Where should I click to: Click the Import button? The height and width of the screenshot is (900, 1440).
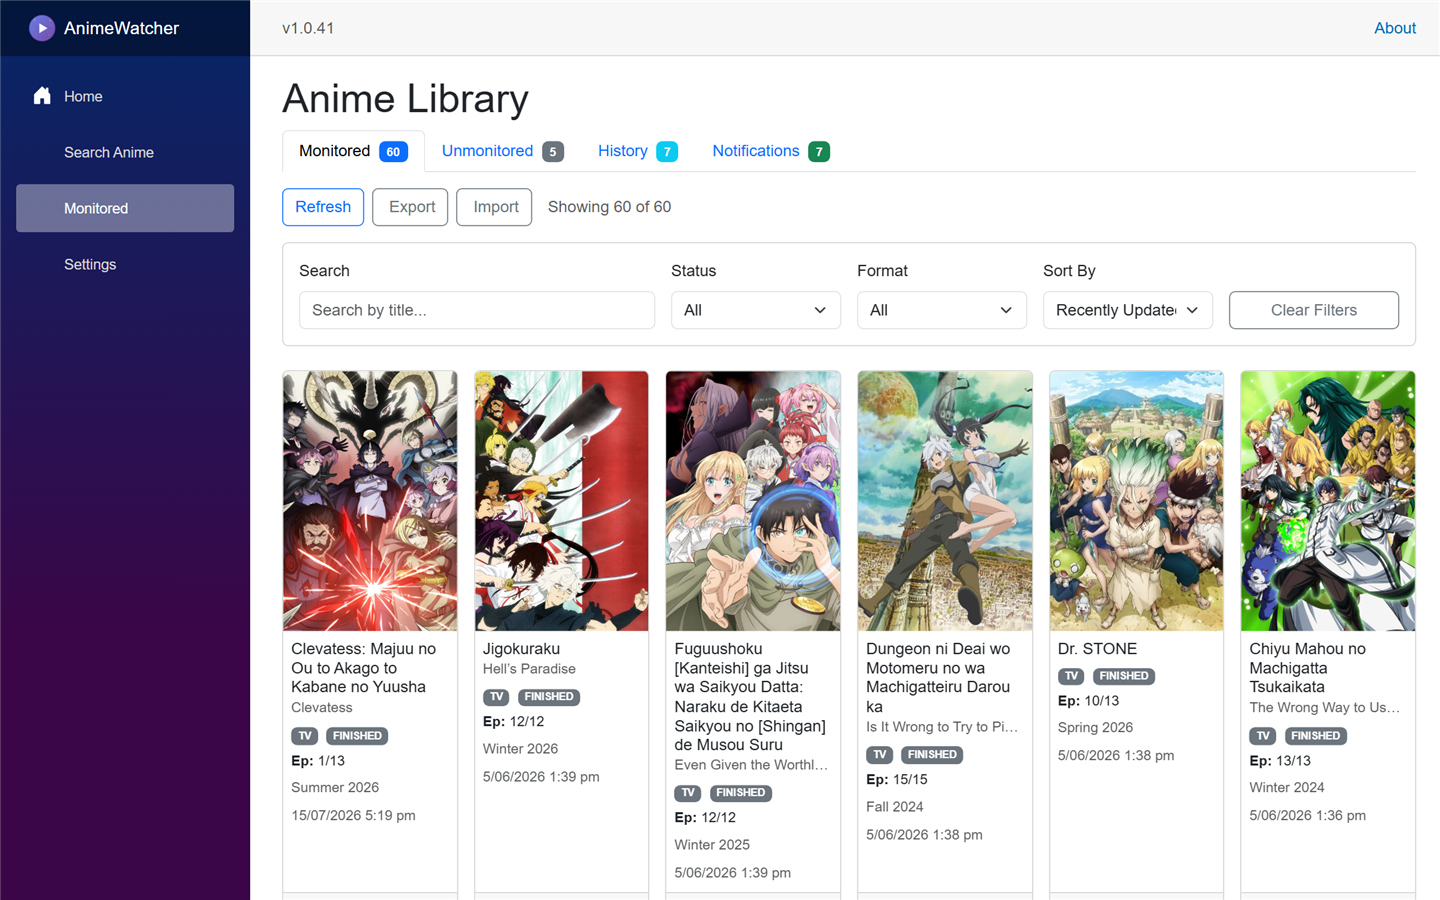click(x=495, y=207)
